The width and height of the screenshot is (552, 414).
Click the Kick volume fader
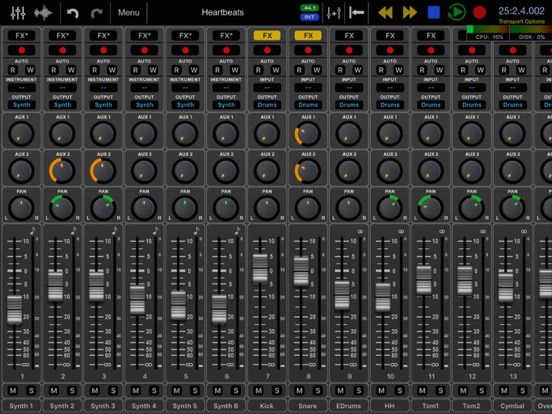click(x=260, y=268)
